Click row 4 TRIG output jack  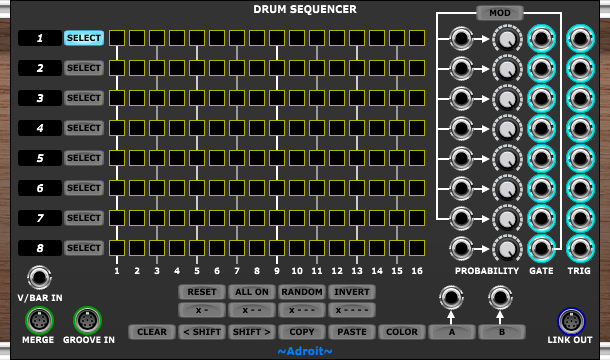[x=580, y=128]
